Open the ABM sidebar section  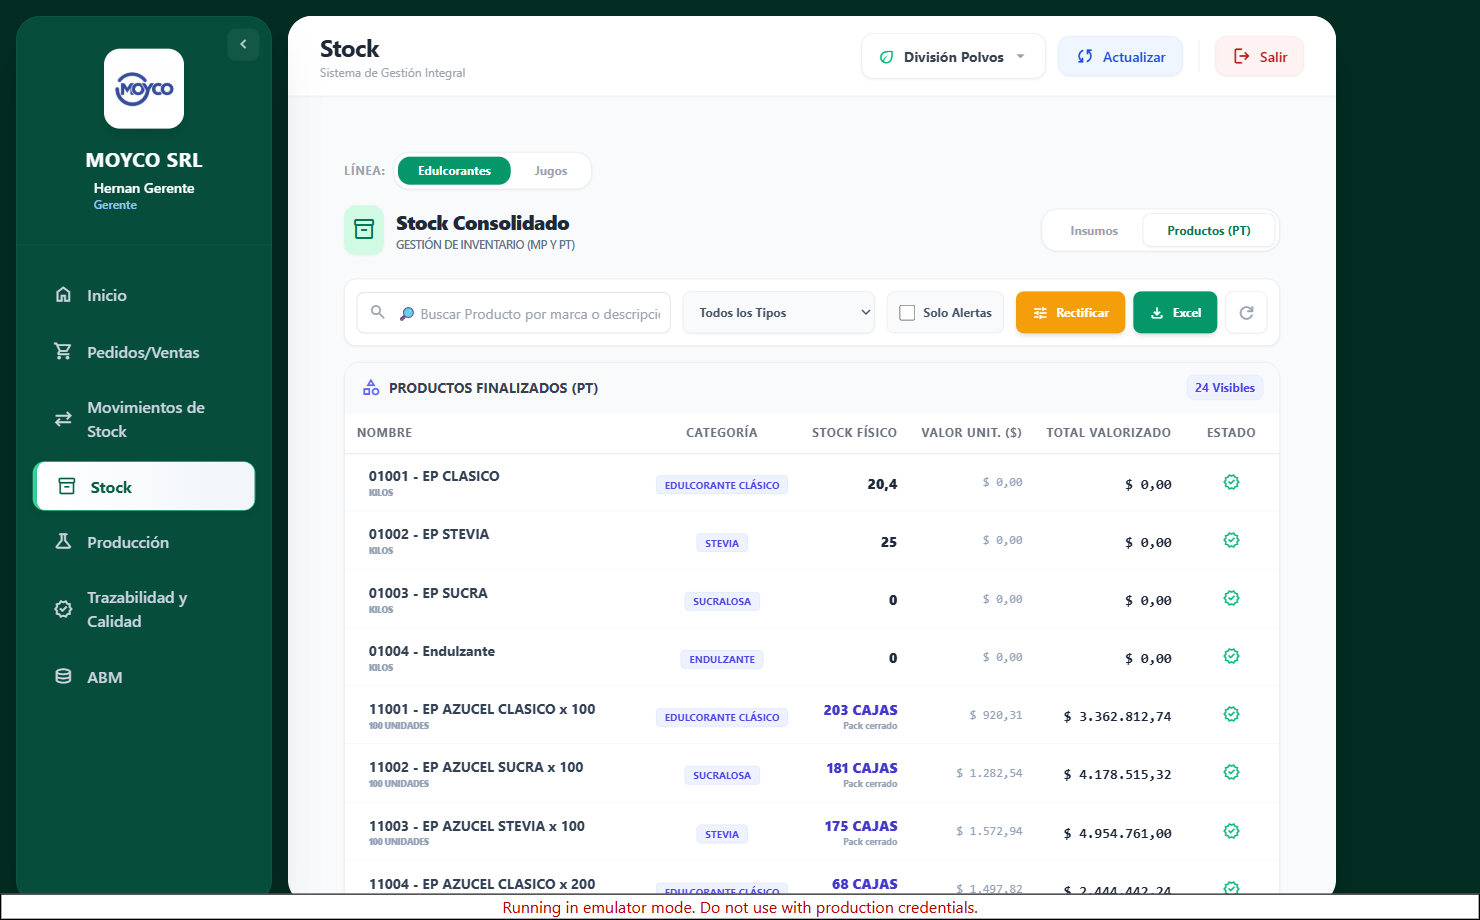click(x=144, y=677)
